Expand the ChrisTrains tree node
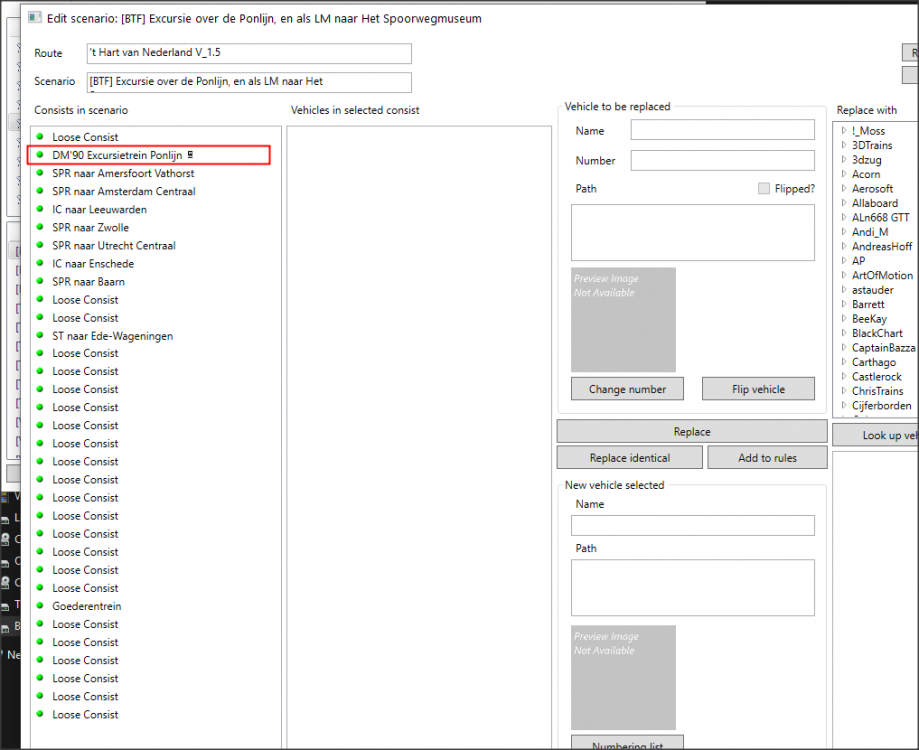The width and height of the screenshot is (919, 750). 844,392
